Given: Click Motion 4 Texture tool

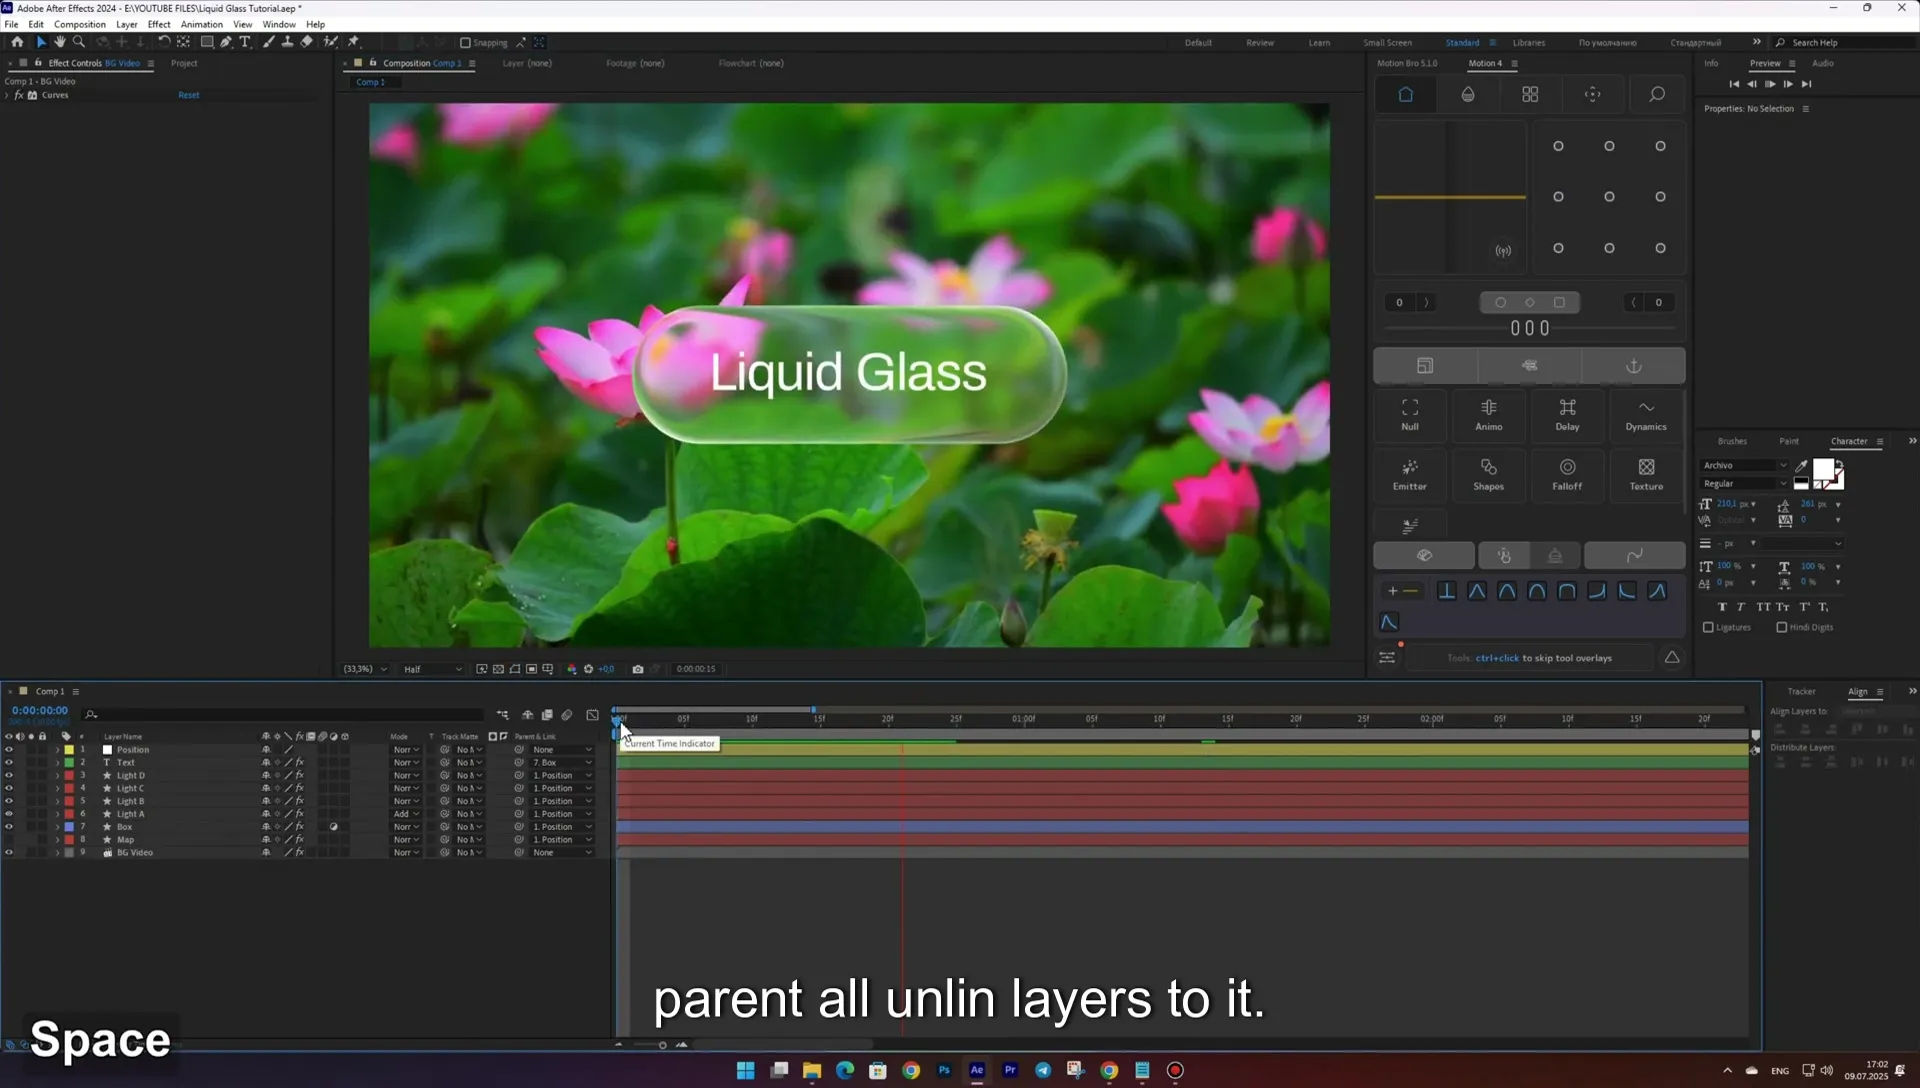Looking at the screenshot, I should 1646,474.
